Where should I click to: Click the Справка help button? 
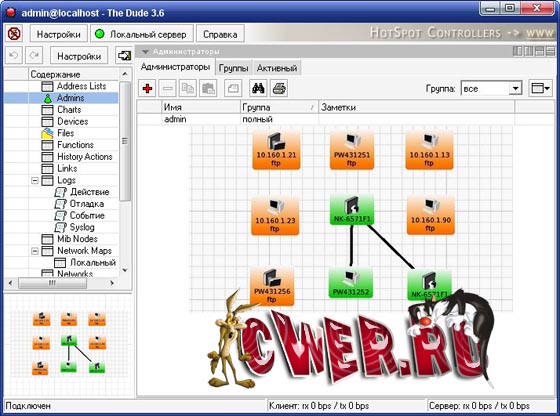pyautogui.click(x=220, y=34)
